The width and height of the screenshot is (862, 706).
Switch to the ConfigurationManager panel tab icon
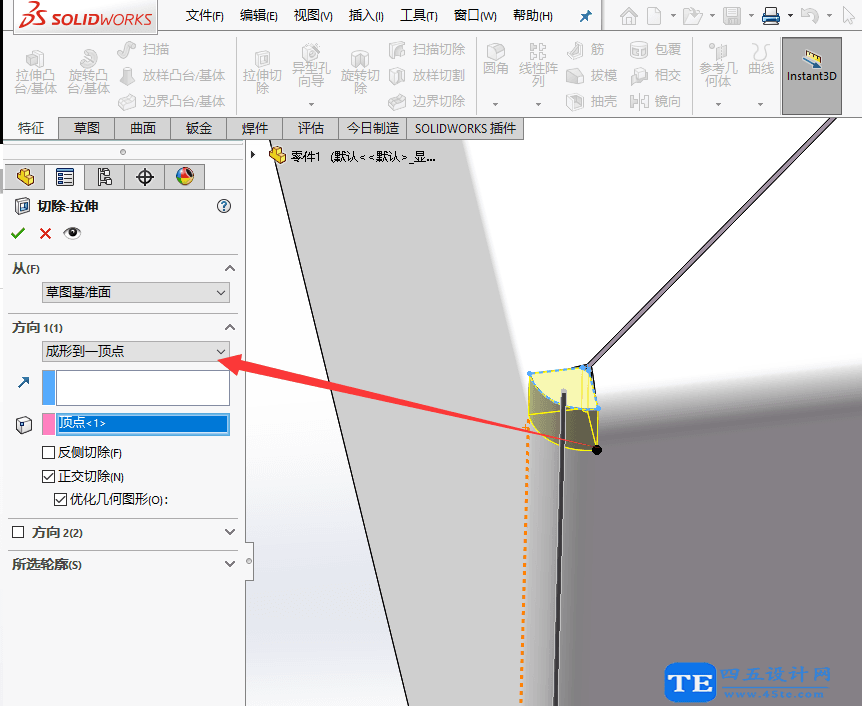click(x=103, y=176)
